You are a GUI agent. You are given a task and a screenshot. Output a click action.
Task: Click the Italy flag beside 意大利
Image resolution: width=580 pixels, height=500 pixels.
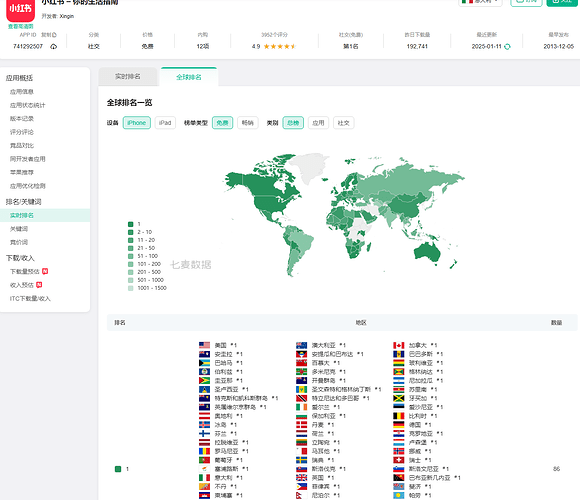point(204,477)
